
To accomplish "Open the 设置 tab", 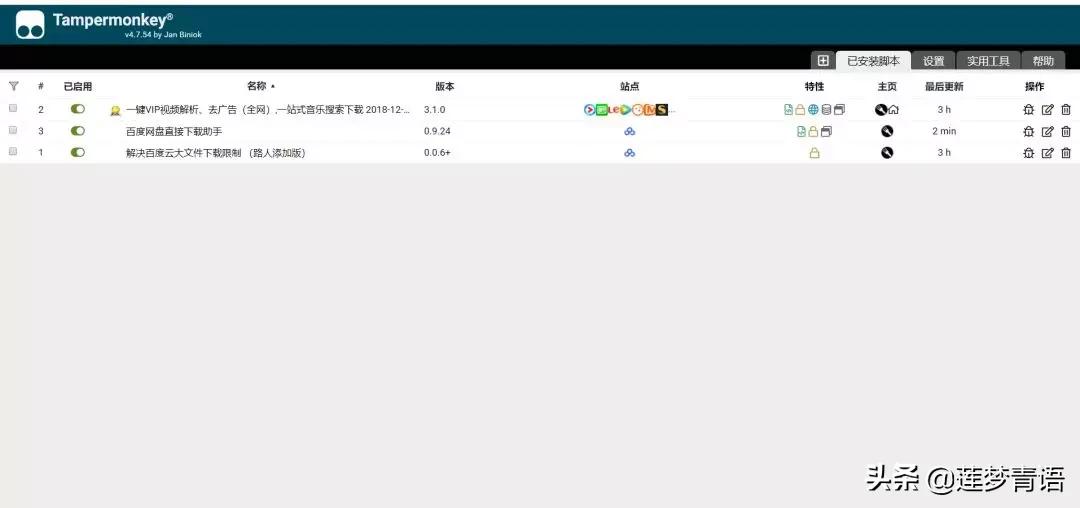I will tap(933, 61).
